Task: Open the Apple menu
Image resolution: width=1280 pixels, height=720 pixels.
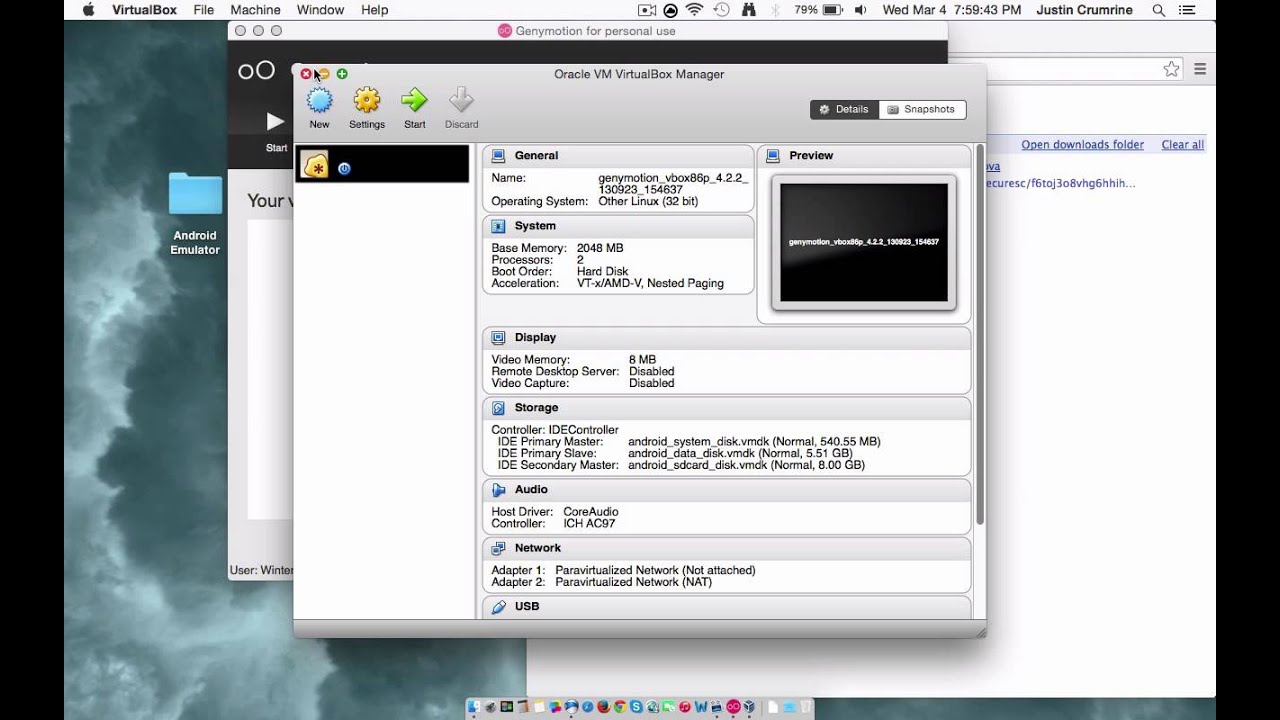Action: 88,10
